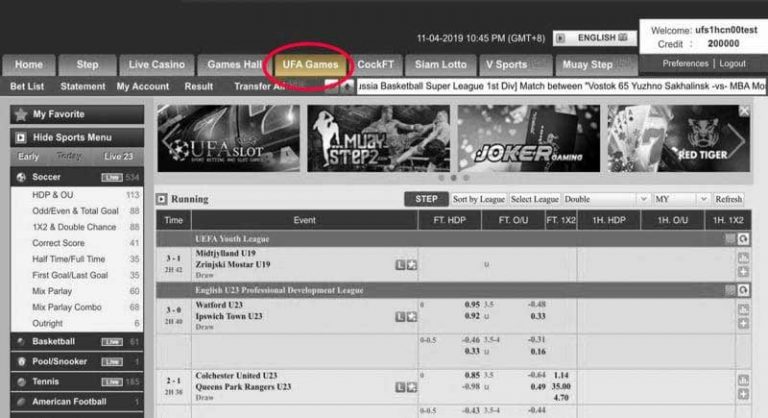Click the American Football icon
The width and height of the screenshot is (768, 418).
click(21, 402)
